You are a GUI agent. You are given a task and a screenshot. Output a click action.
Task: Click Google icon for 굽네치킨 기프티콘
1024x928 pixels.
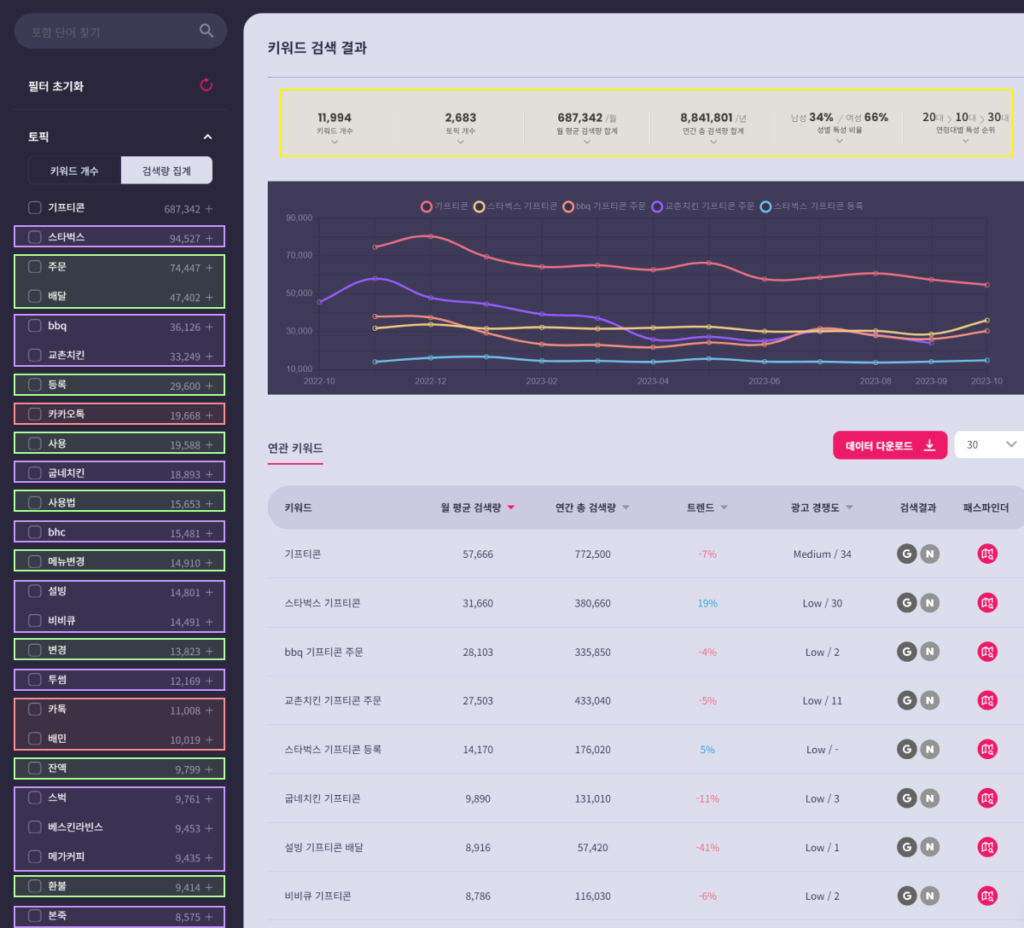906,798
